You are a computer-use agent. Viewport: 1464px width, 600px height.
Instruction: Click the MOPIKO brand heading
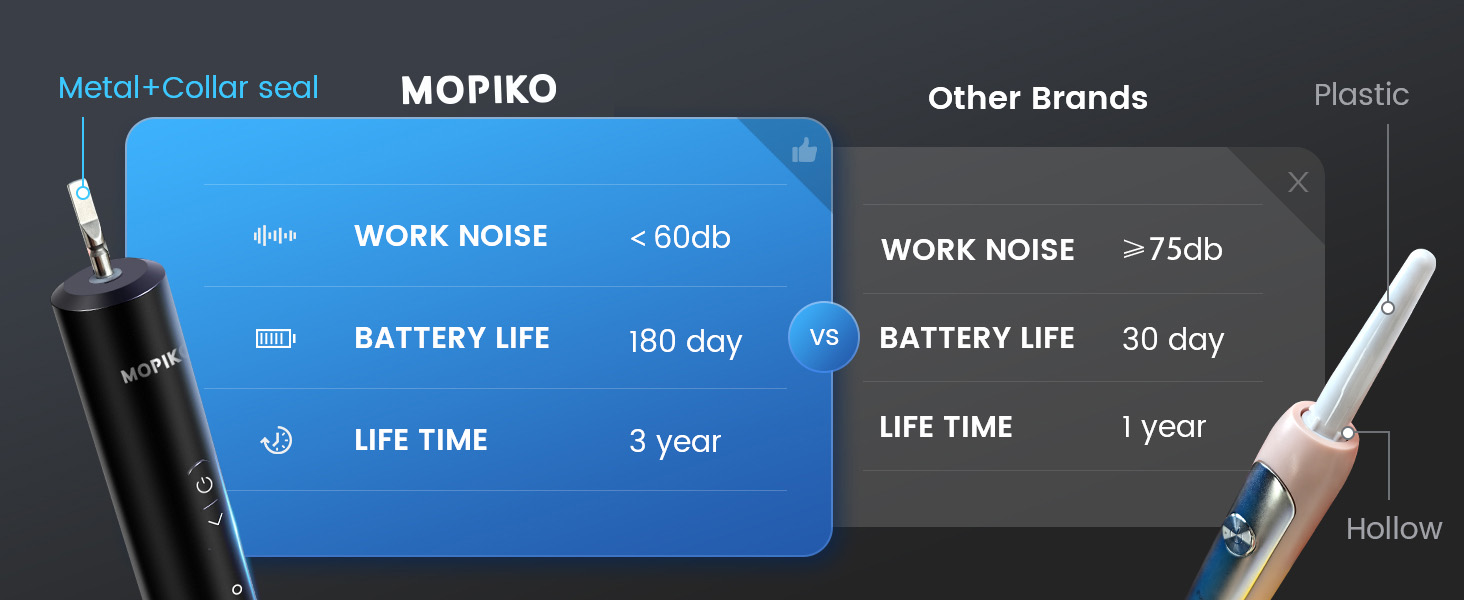pos(479,91)
